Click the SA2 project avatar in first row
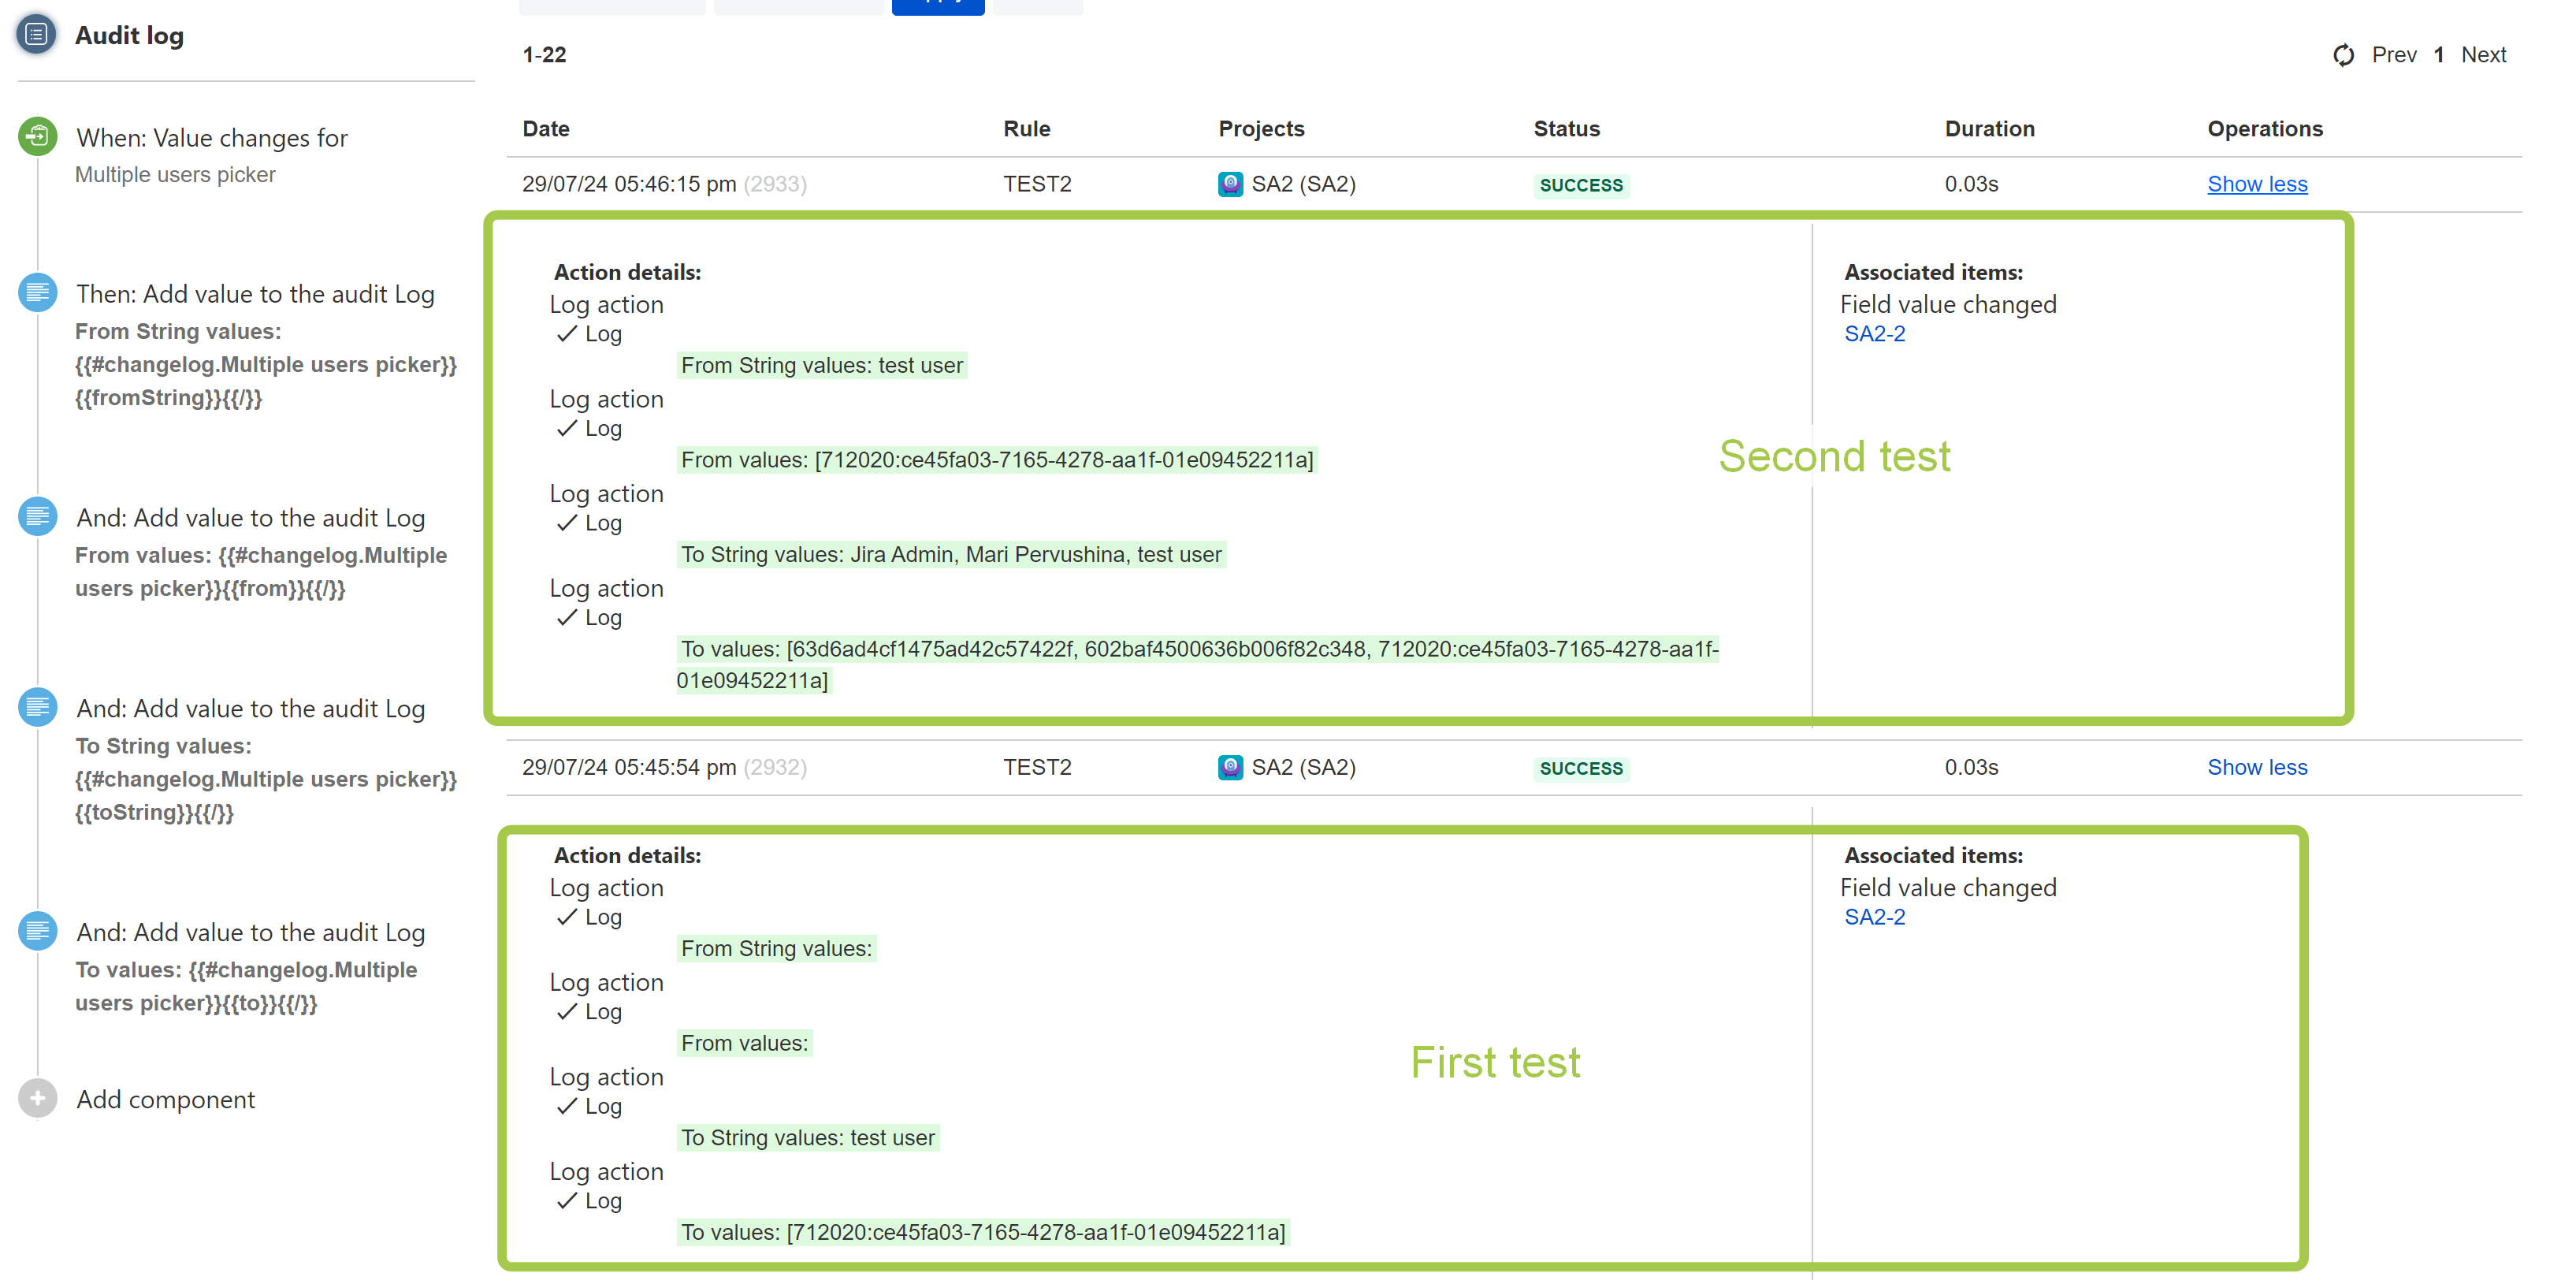 1230,184
